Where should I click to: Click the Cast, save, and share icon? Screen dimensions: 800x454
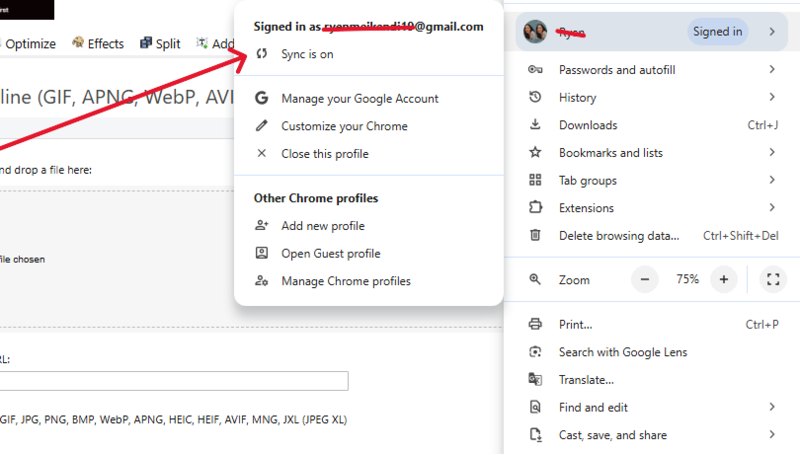(x=535, y=435)
